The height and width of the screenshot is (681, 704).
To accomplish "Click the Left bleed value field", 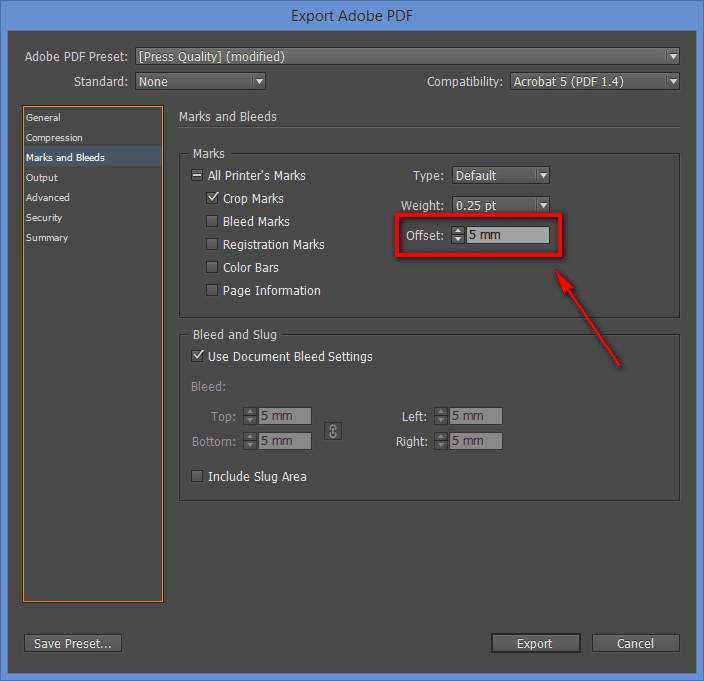I will click(476, 416).
